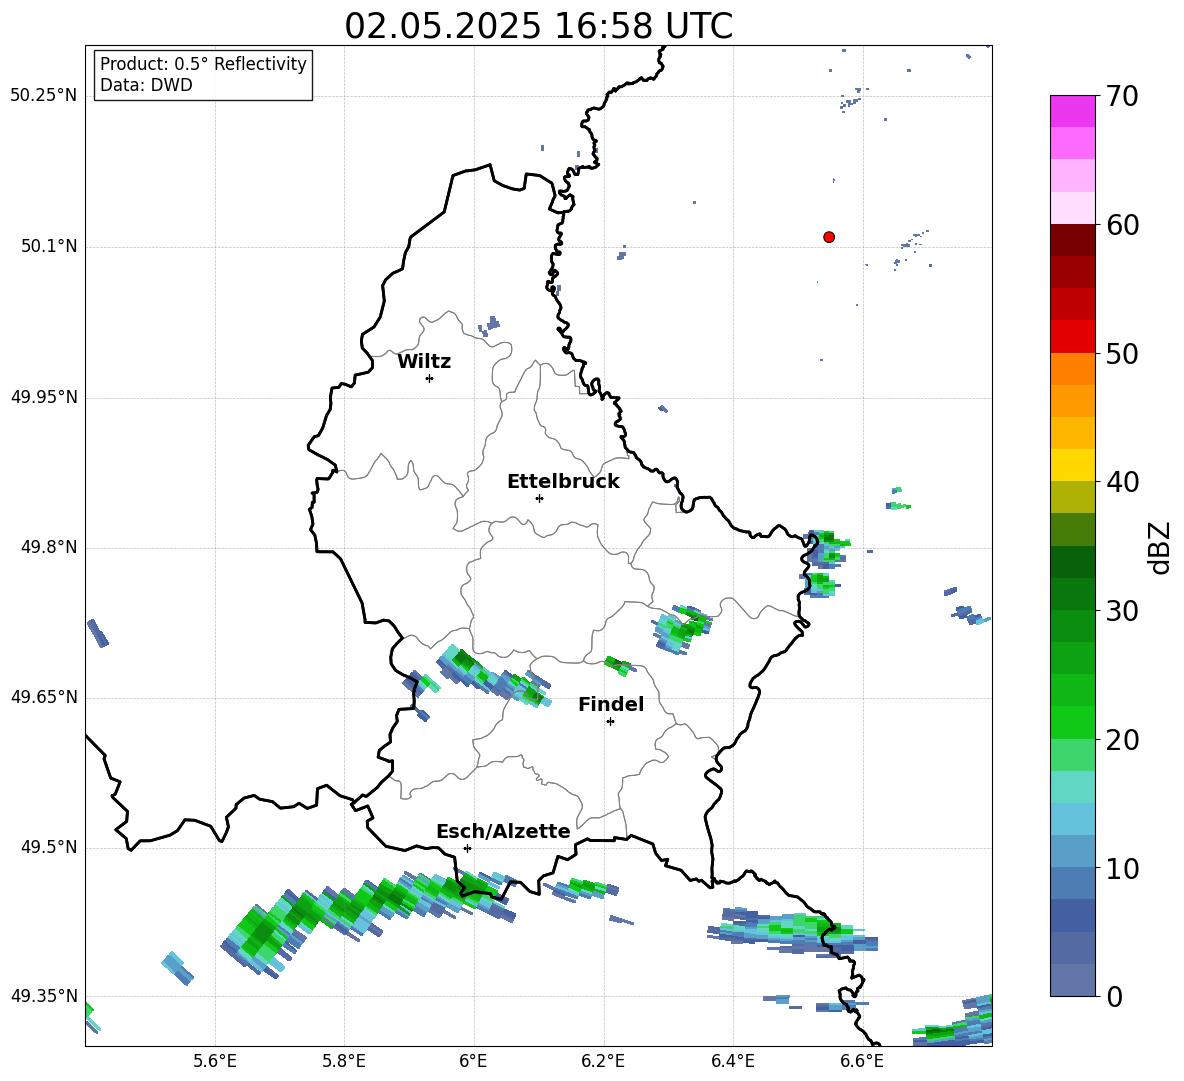Click the bright green colorbar band above 20
1184x1081 pixels.
coord(1072,722)
